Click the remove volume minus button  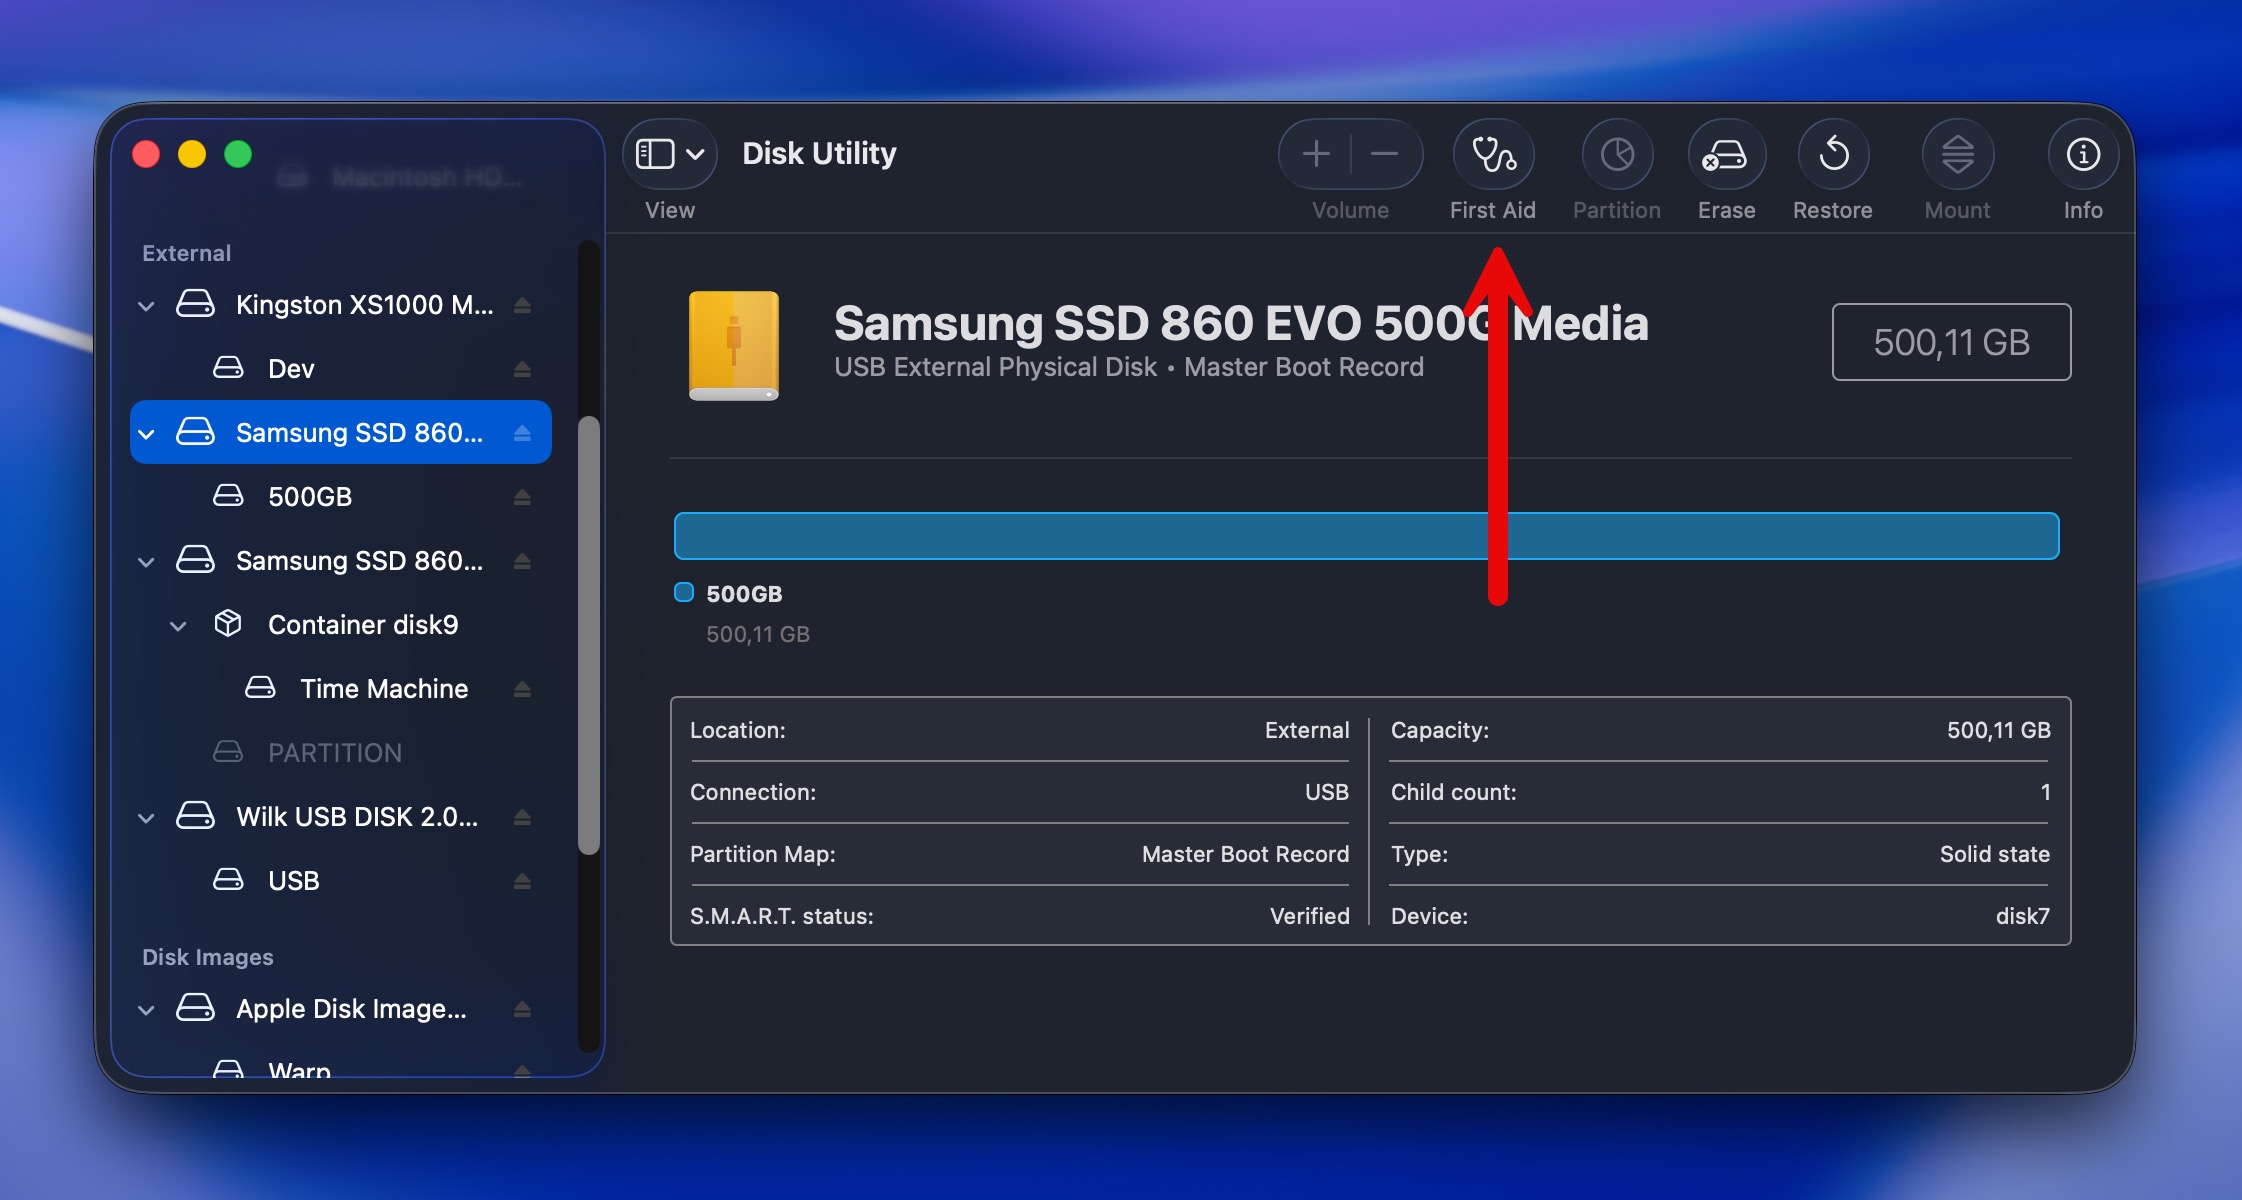[x=1384, y=154]
